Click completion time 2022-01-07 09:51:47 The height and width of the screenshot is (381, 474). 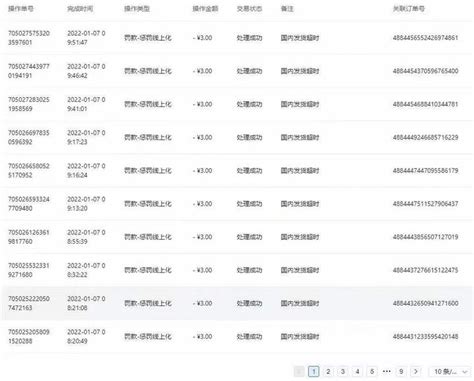coord(86,38)
